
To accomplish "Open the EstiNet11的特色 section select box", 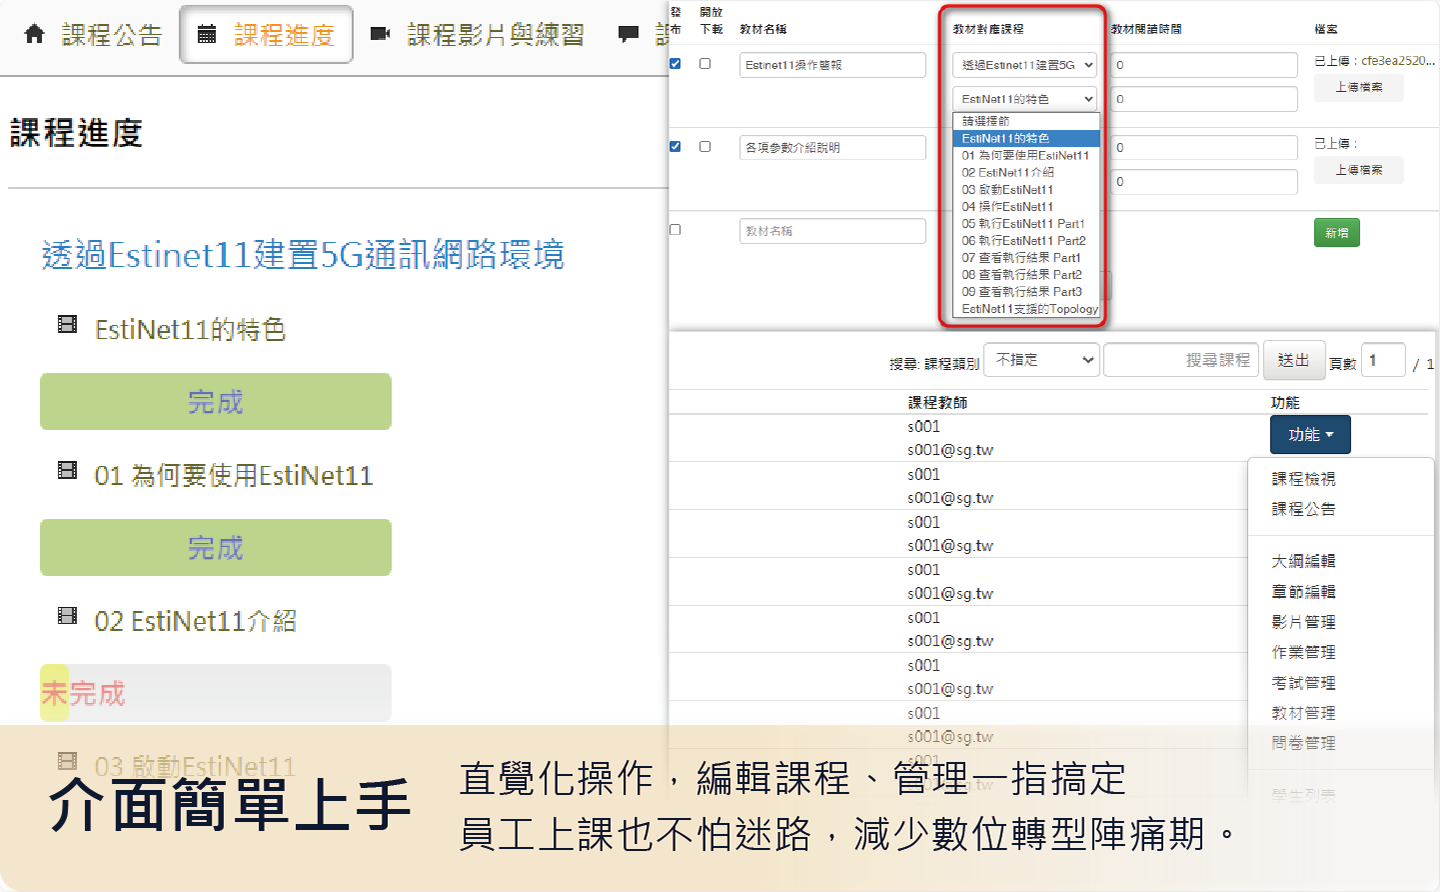I will (x=1025, y=99).
